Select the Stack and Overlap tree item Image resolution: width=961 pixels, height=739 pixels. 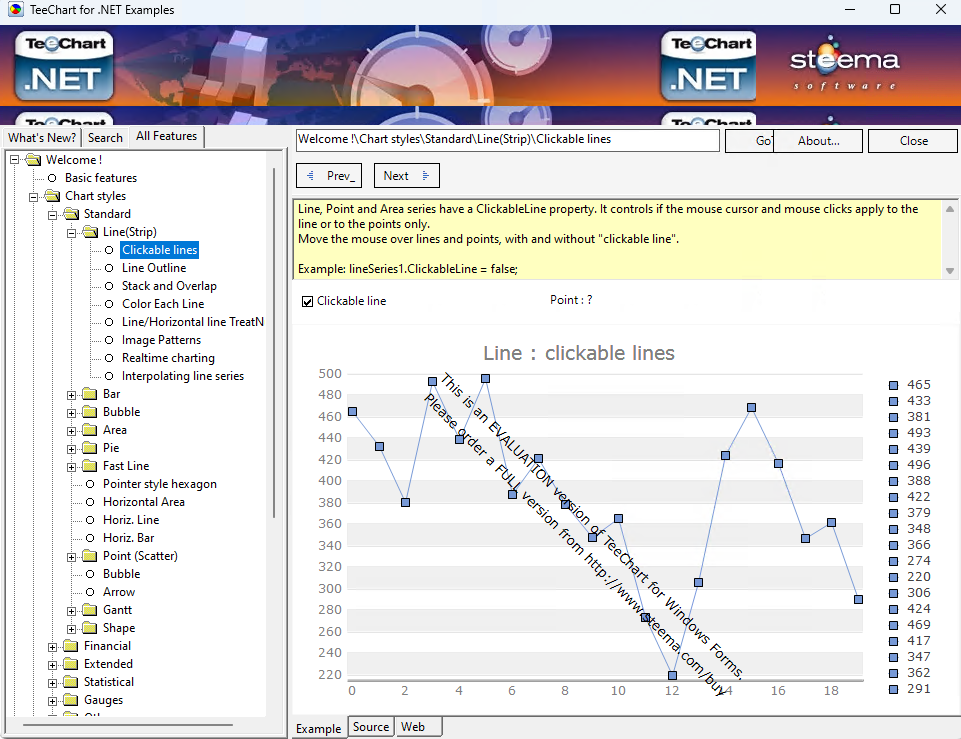click(x=169, y=286)
